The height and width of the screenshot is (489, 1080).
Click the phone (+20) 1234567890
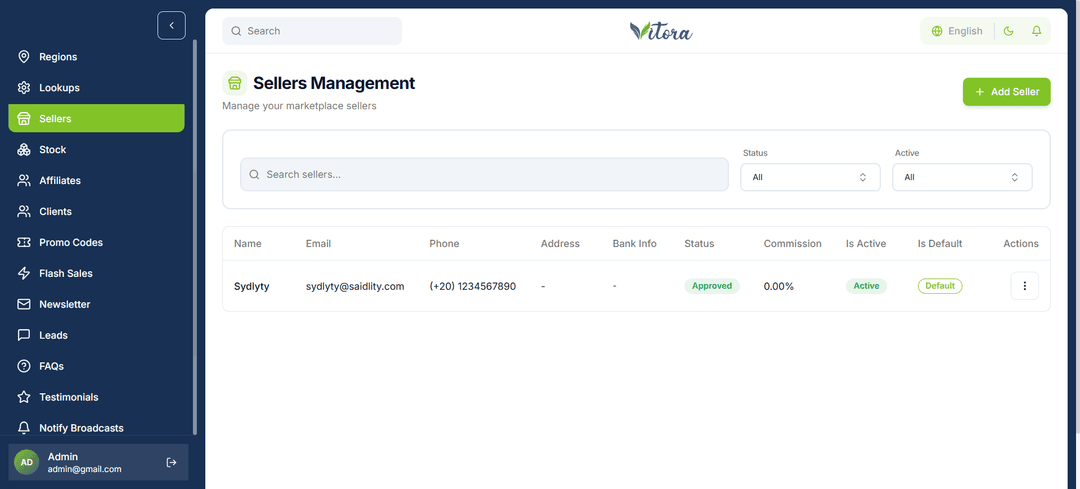coord(472,287)
